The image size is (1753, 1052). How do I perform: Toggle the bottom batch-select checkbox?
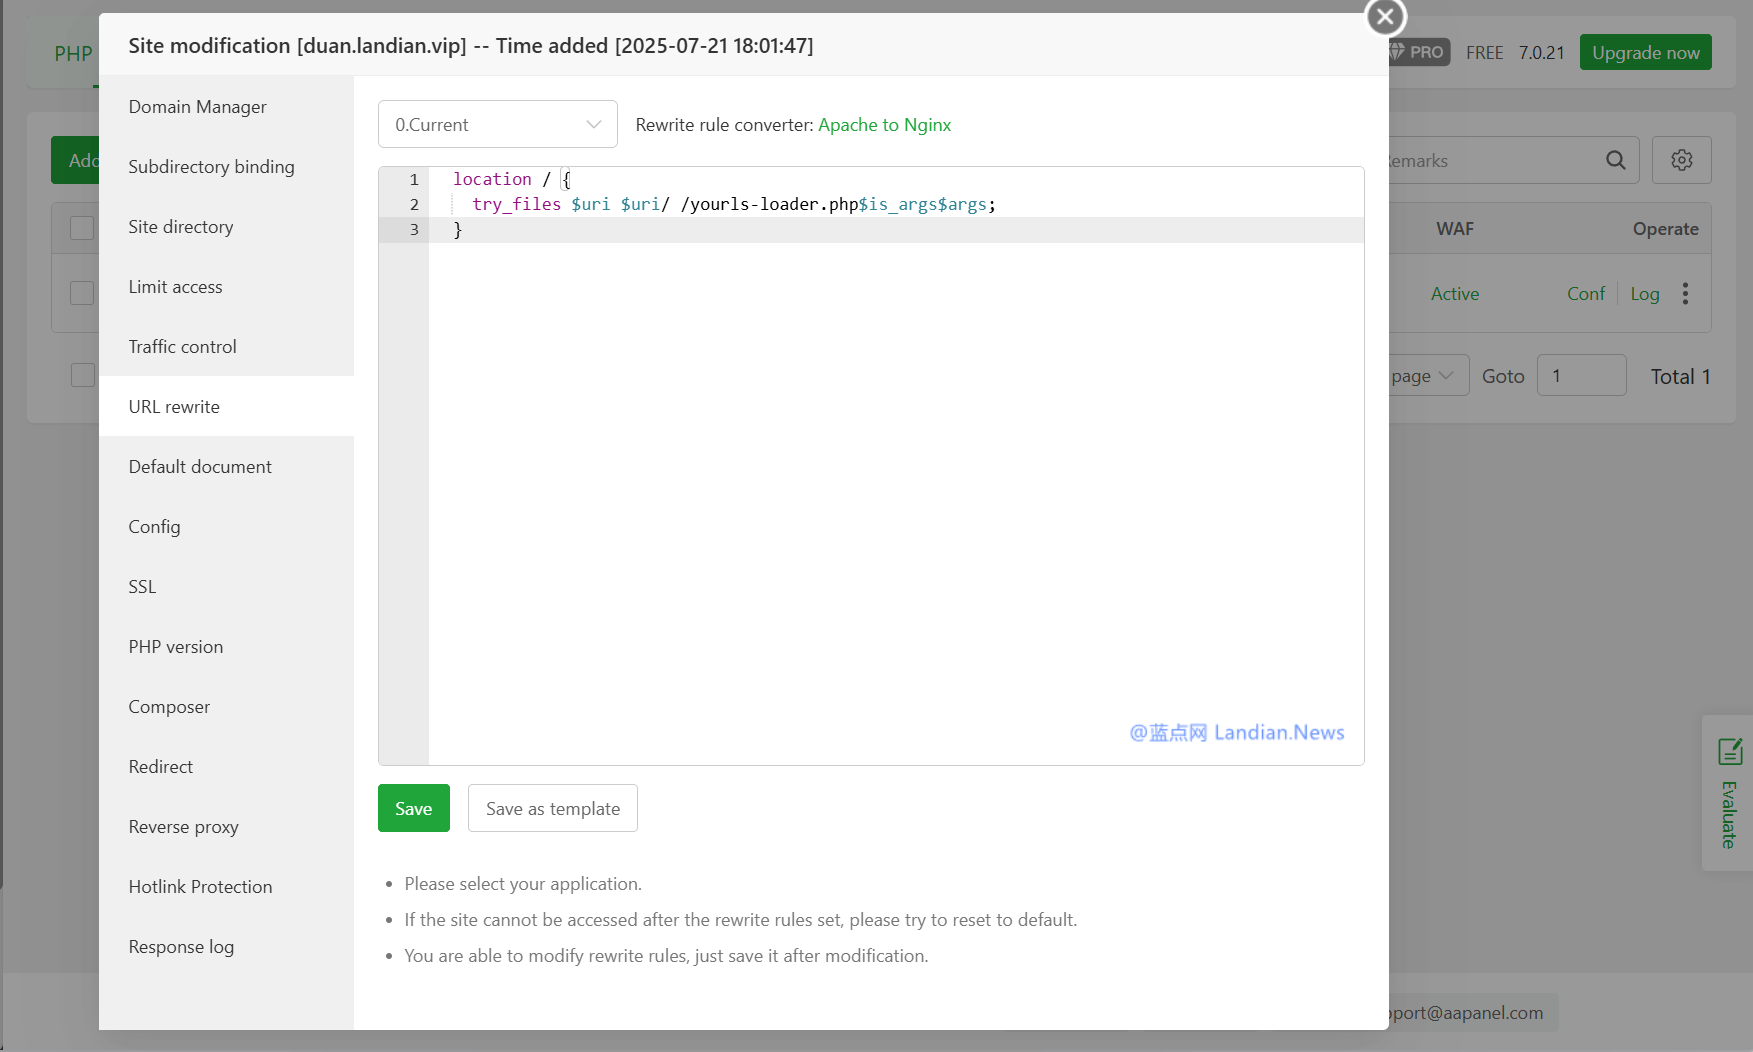click(82, 376)
